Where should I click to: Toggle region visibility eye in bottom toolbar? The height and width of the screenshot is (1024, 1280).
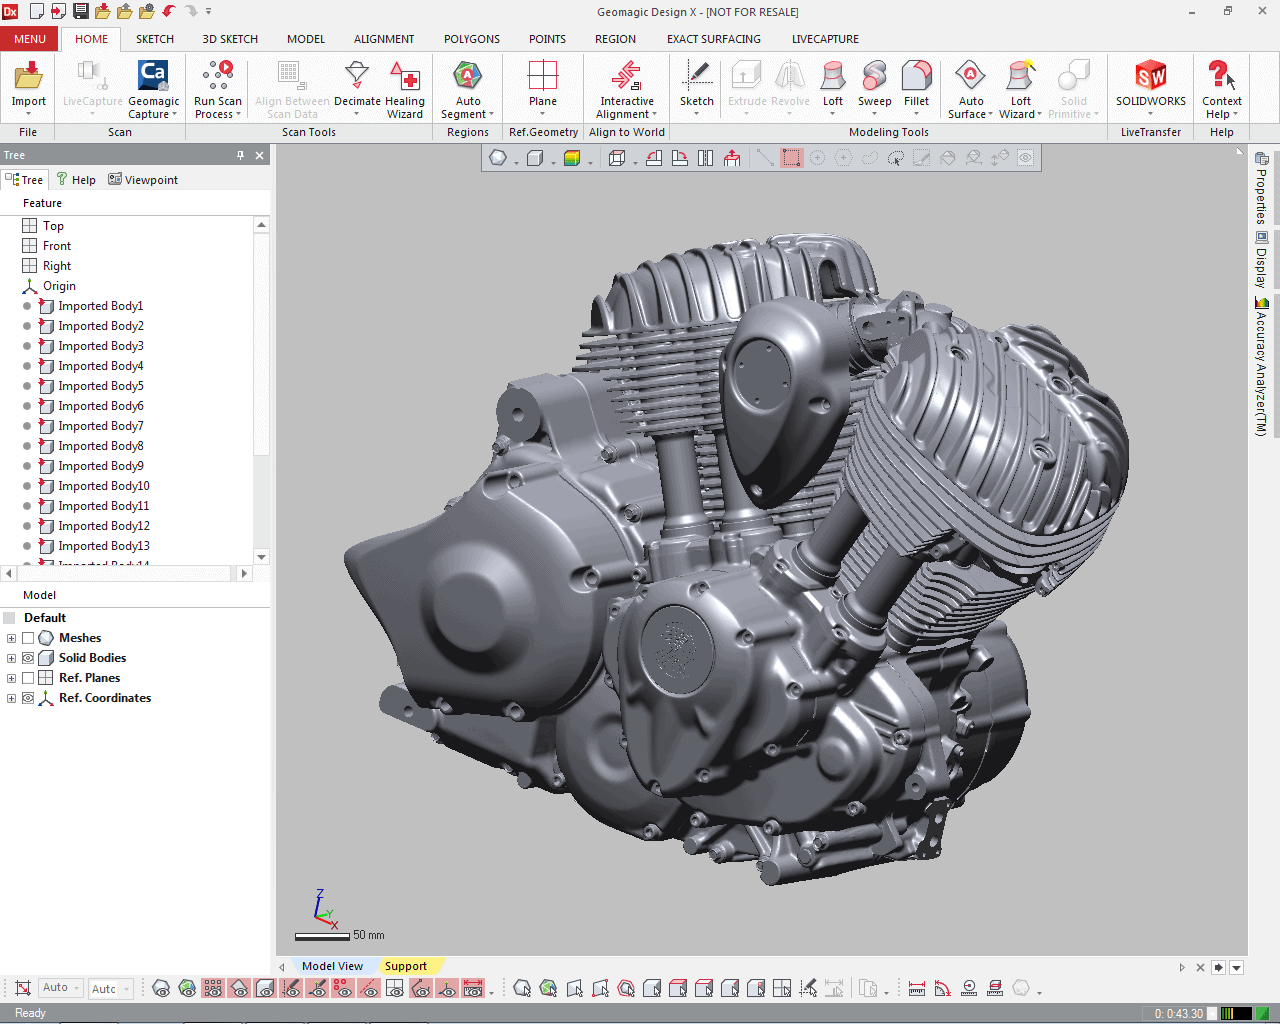[x=187, y=989]
